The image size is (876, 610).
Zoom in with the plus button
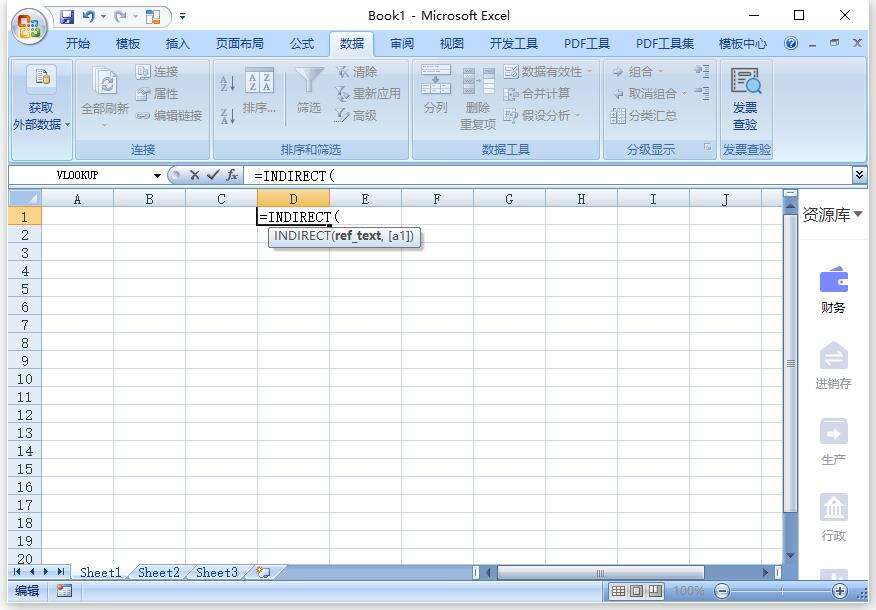point(840,591)
